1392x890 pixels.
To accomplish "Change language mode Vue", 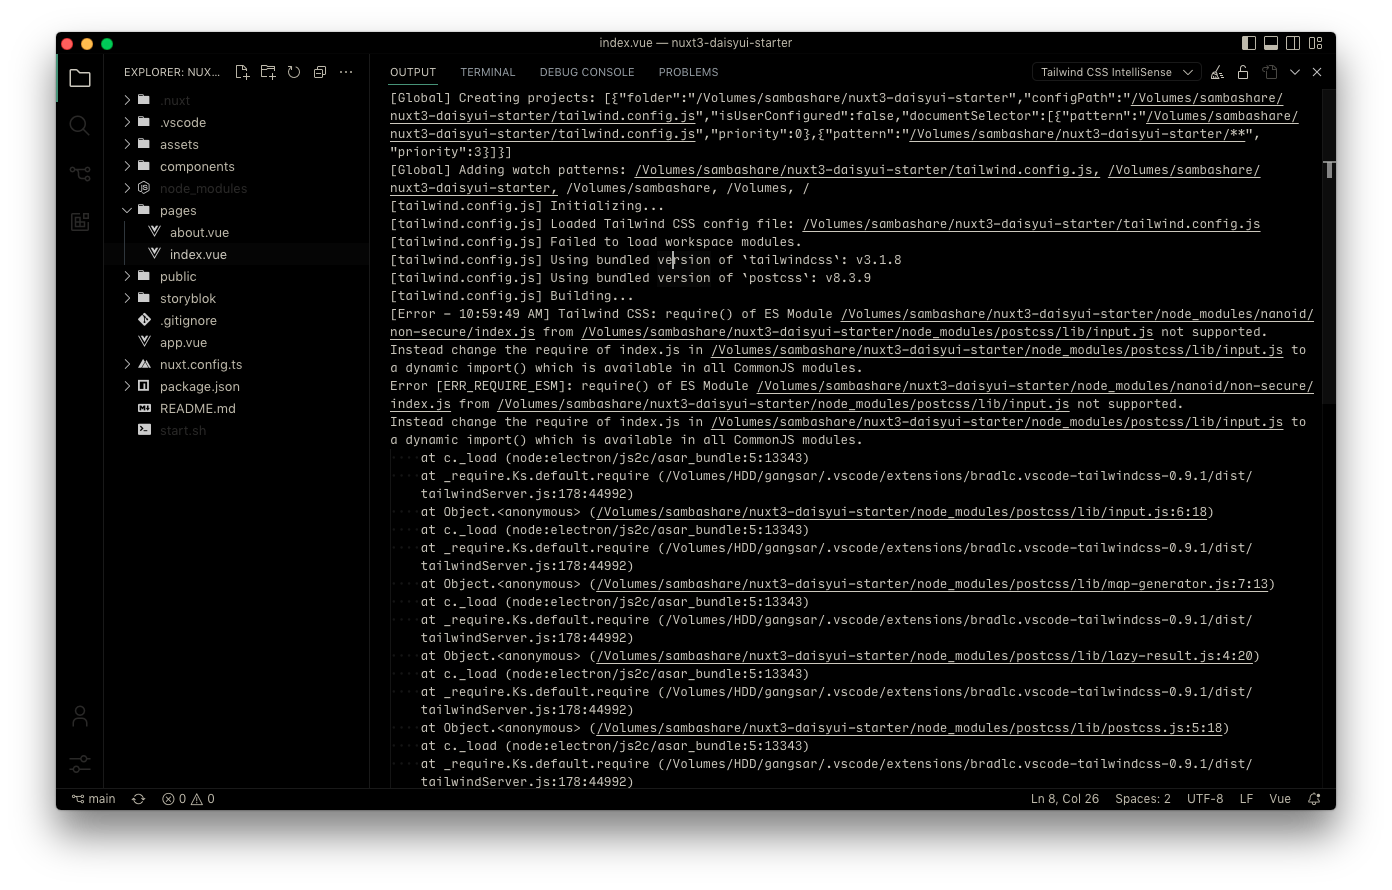I will click(1280, 799).
